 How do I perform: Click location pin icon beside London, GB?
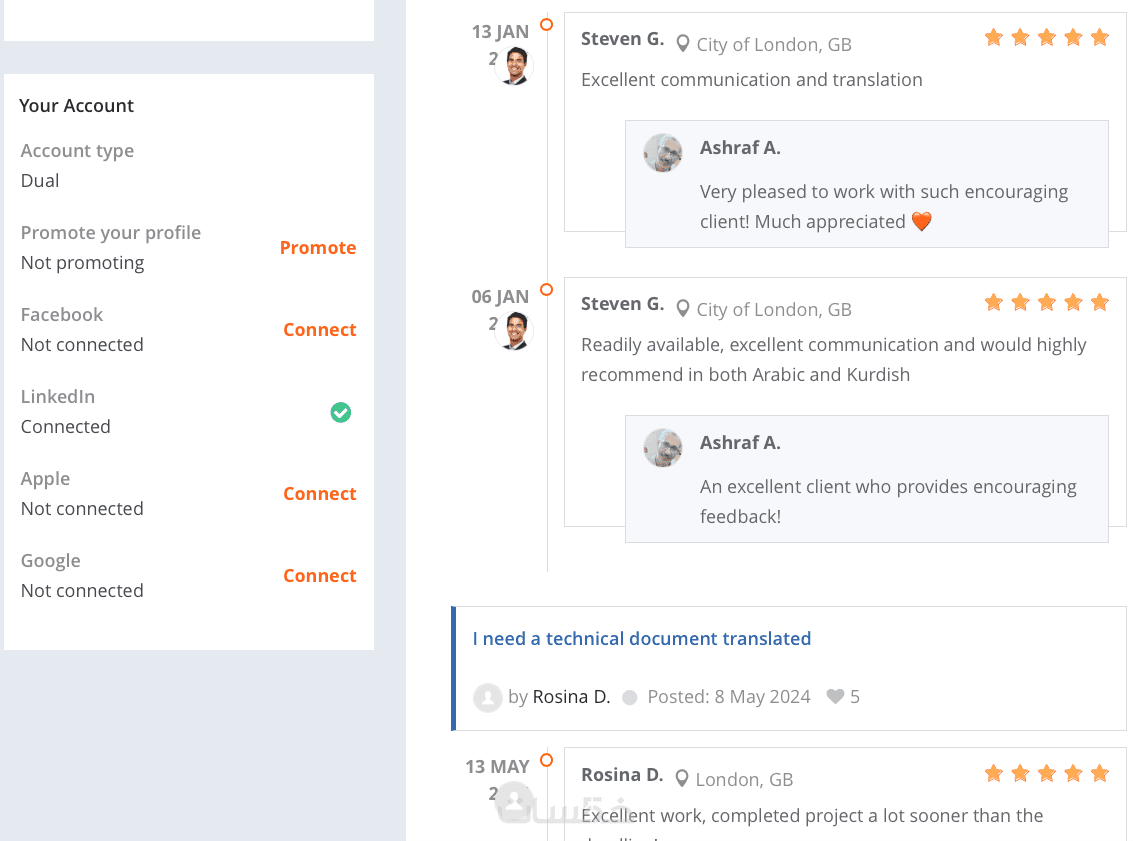pyautogui.click(x=683, y=779)
